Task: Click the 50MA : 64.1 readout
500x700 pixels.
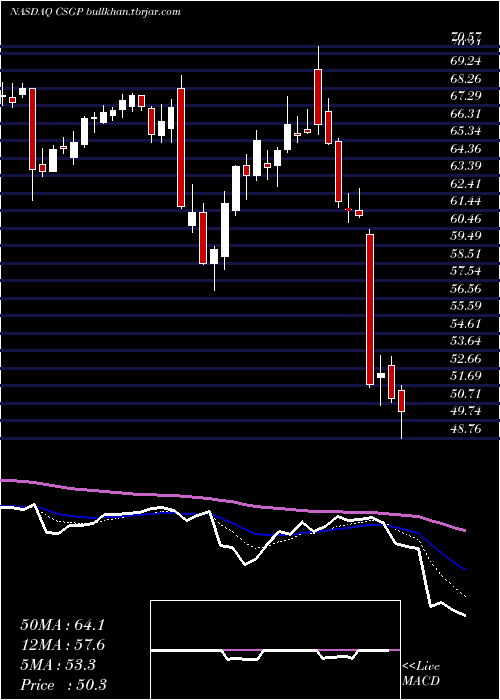Action: (62, 625)
